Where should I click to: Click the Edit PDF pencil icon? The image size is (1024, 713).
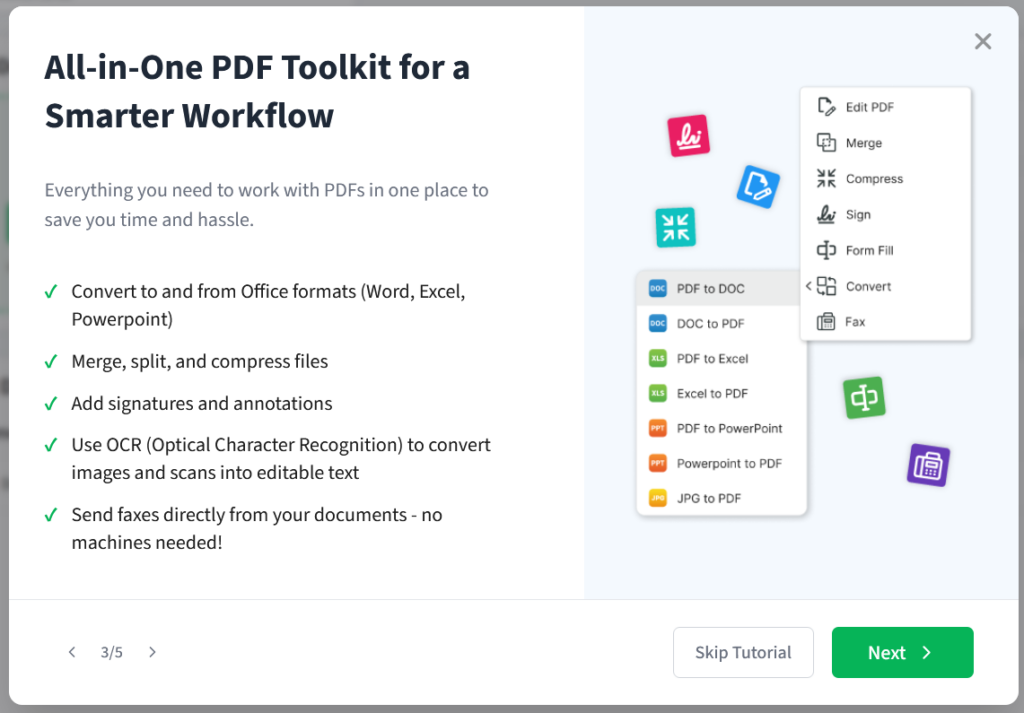pos(824,106)
